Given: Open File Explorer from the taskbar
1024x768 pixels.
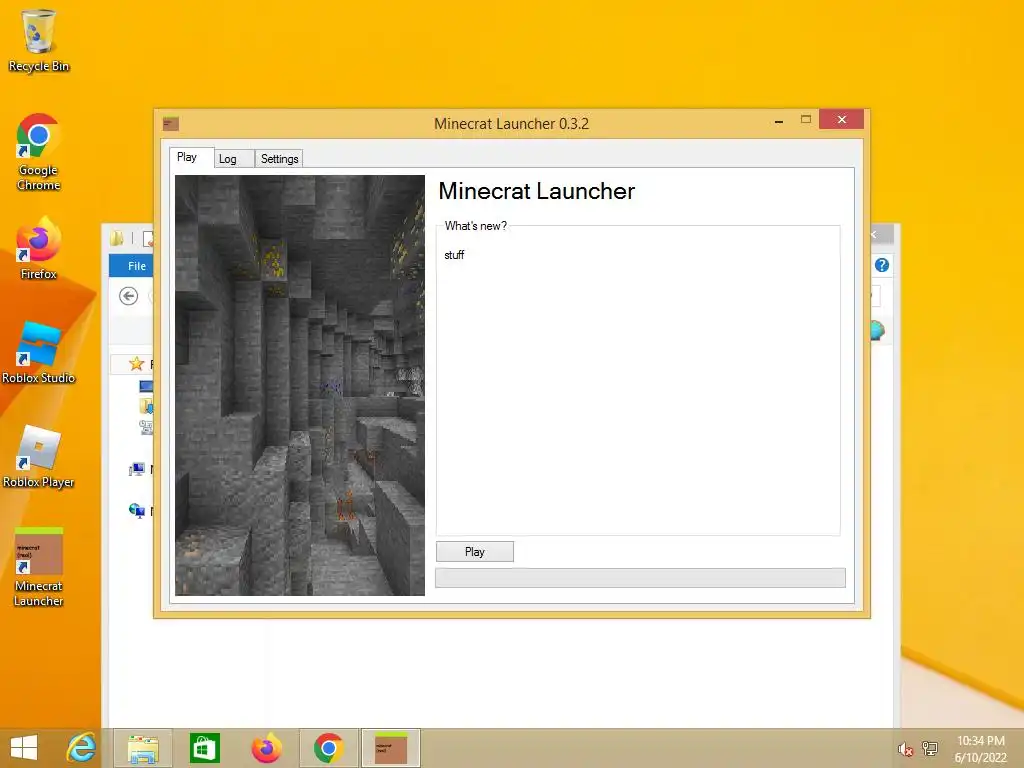Looking at the screenshot, I should pos(143,748).
